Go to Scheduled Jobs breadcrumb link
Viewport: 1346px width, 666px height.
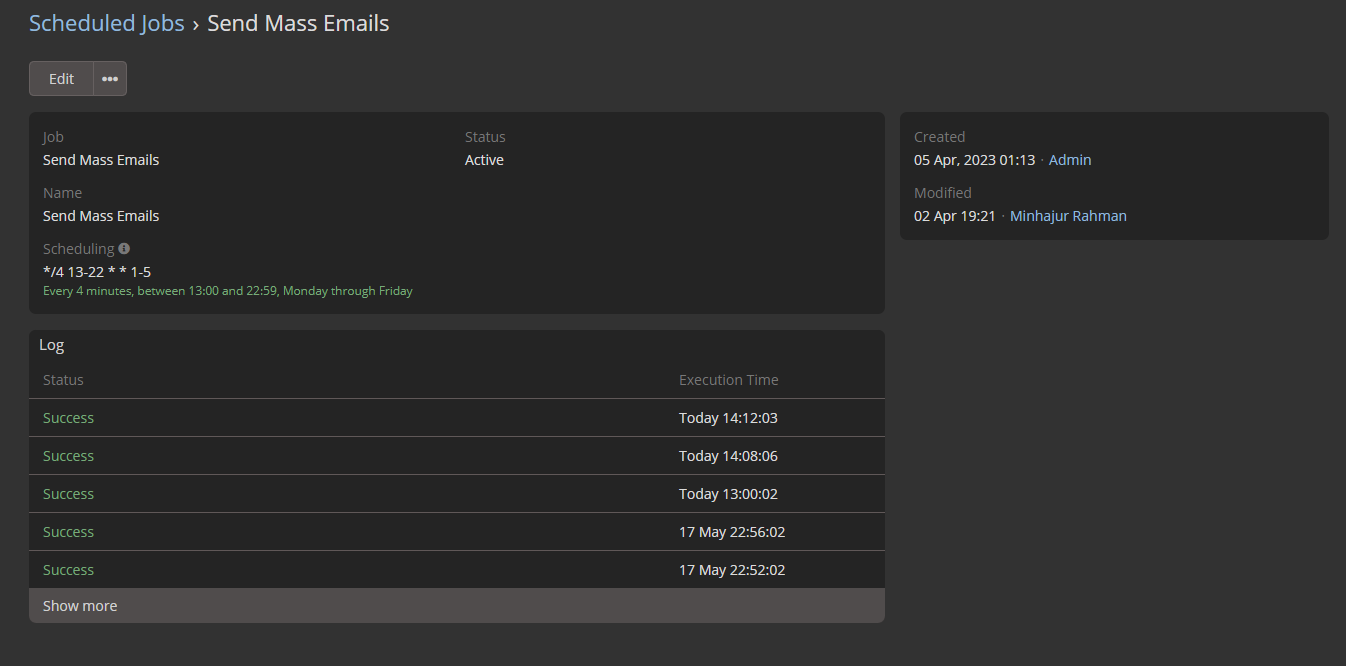pos(107,24)
